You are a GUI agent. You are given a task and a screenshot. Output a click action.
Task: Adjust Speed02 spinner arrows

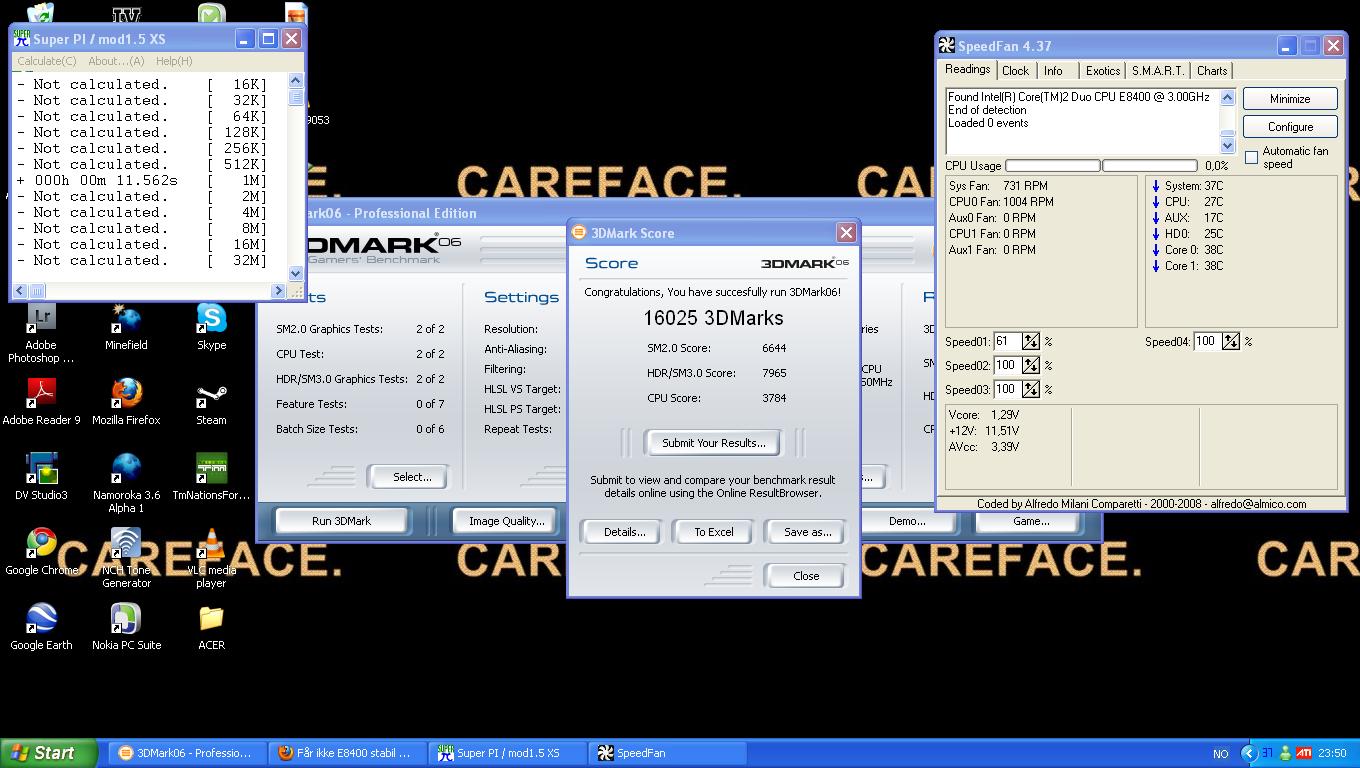pyautogui.click(x=1031, y=365)
